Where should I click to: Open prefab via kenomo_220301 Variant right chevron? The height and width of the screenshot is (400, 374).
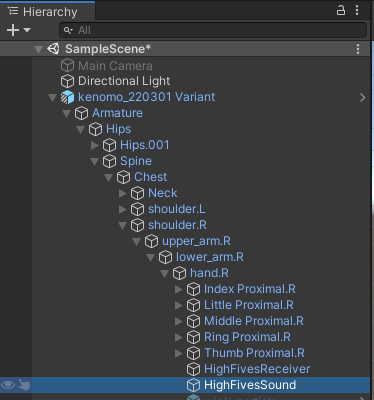pos(363,97)
